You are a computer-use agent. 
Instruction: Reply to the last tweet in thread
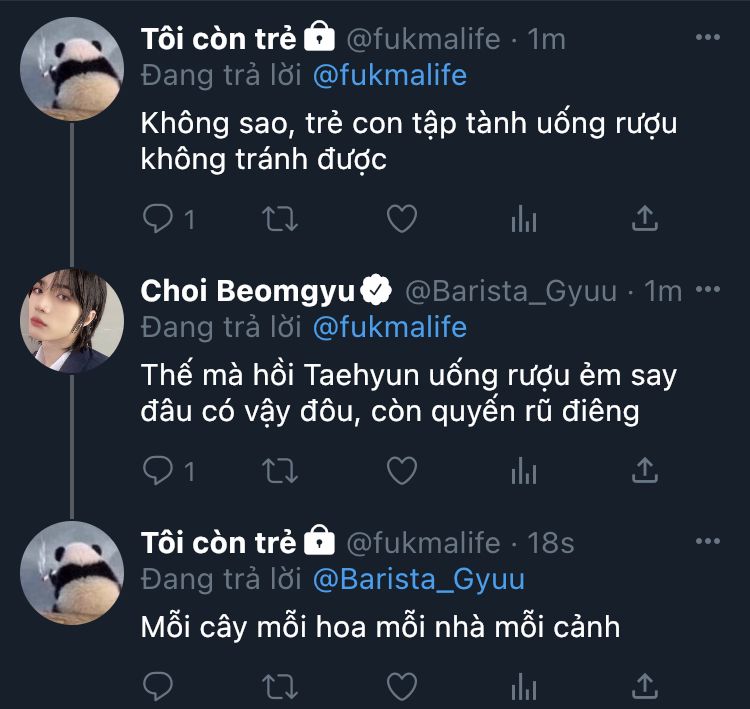point(159,685)
